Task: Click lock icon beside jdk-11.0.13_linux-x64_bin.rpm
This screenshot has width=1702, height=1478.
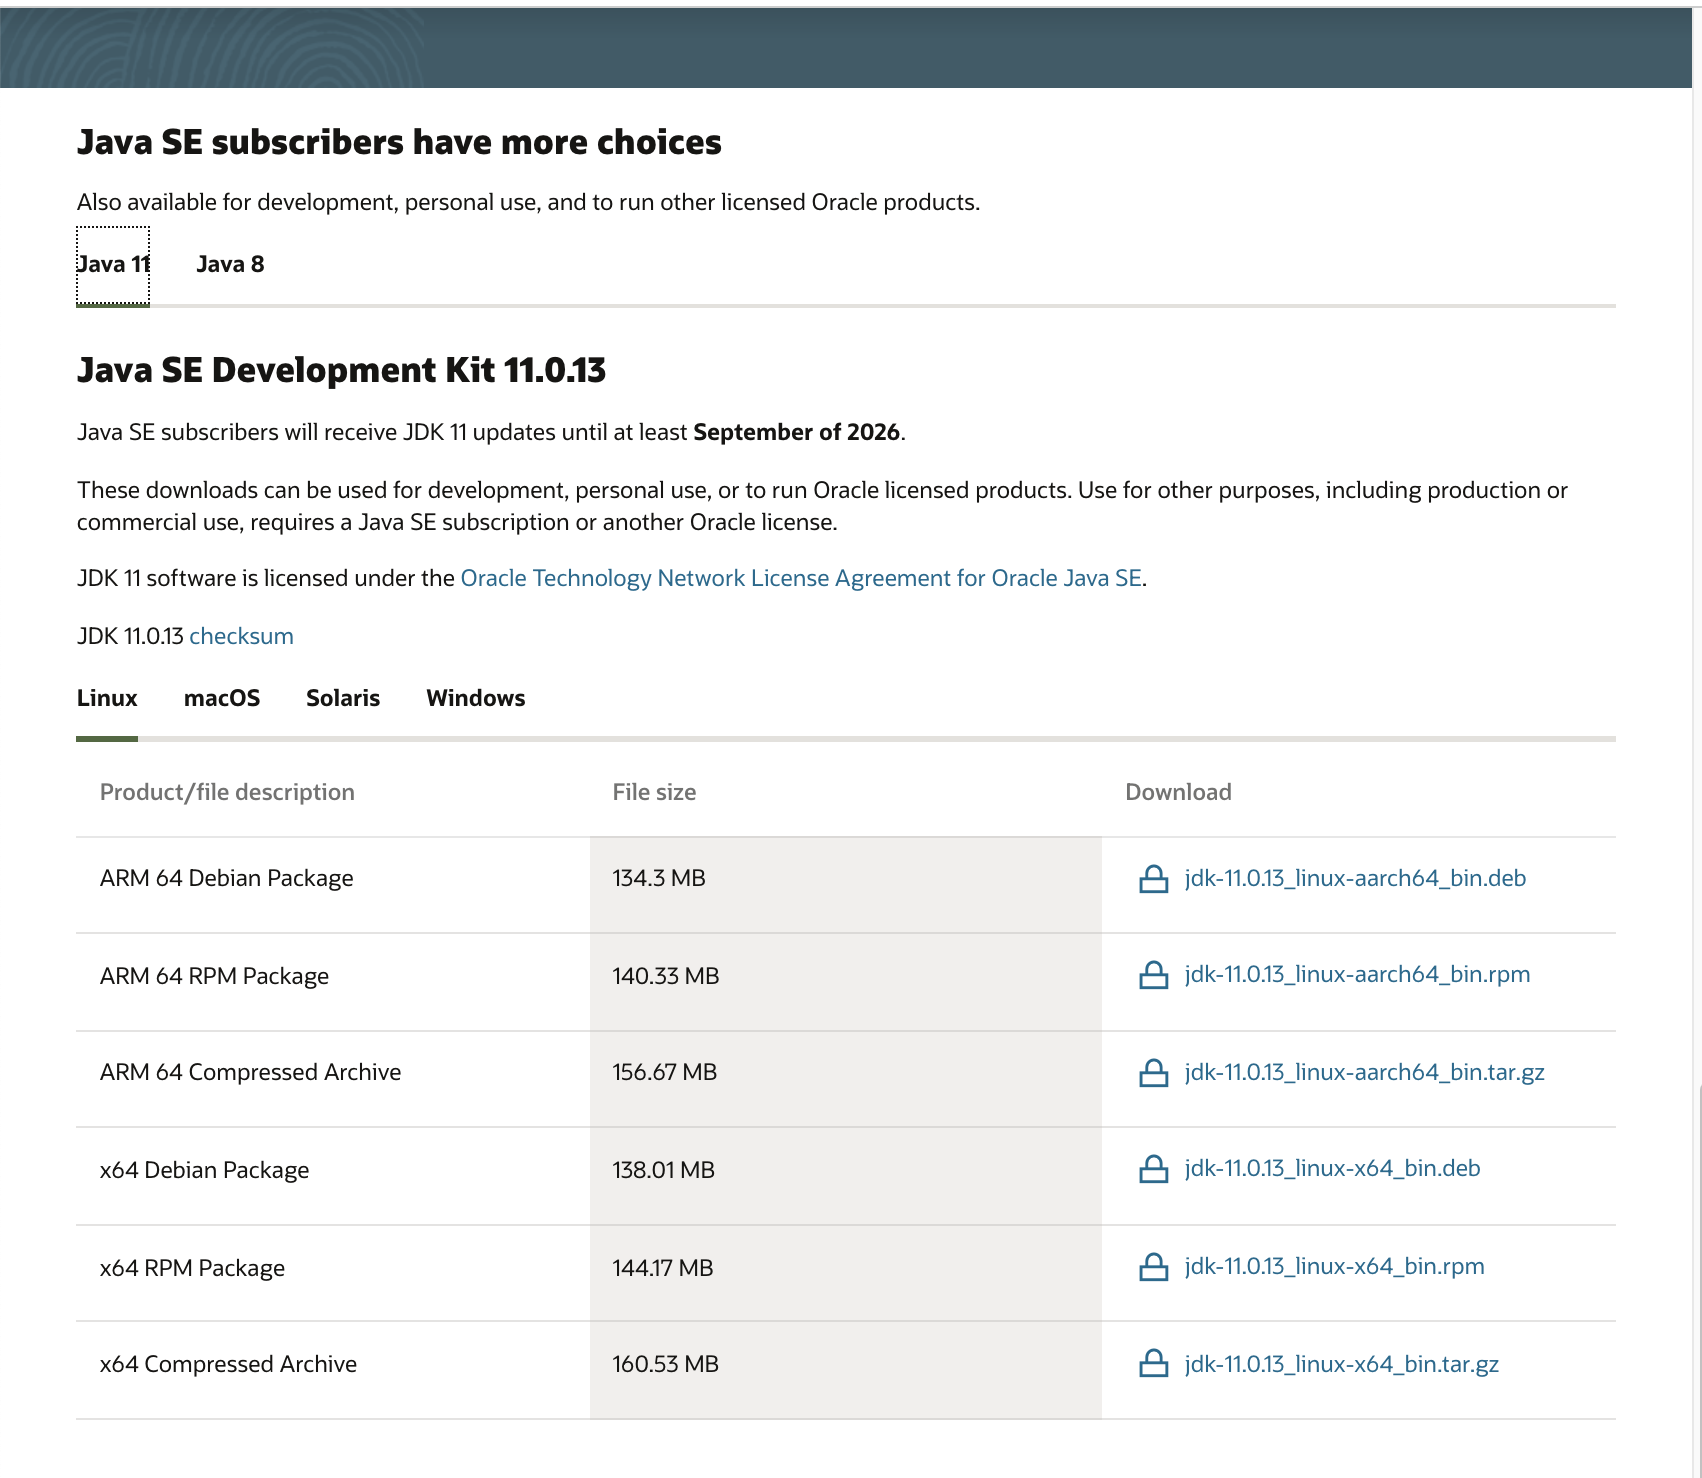Action: coord(1153,1267)
